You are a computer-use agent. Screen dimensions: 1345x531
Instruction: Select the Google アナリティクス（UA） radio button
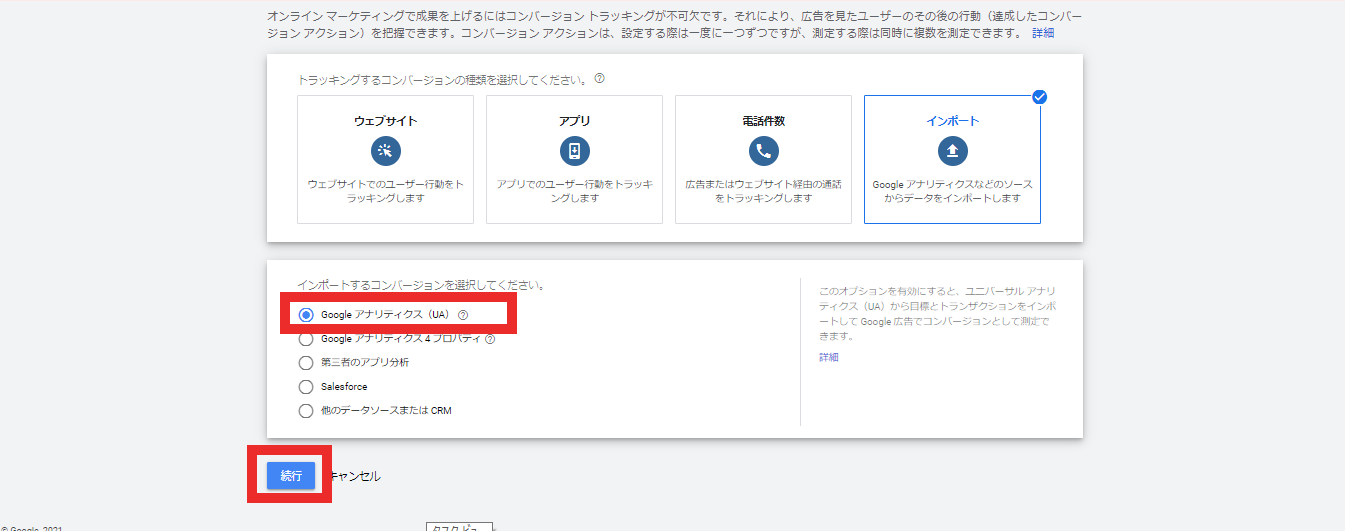coord(306,314)
